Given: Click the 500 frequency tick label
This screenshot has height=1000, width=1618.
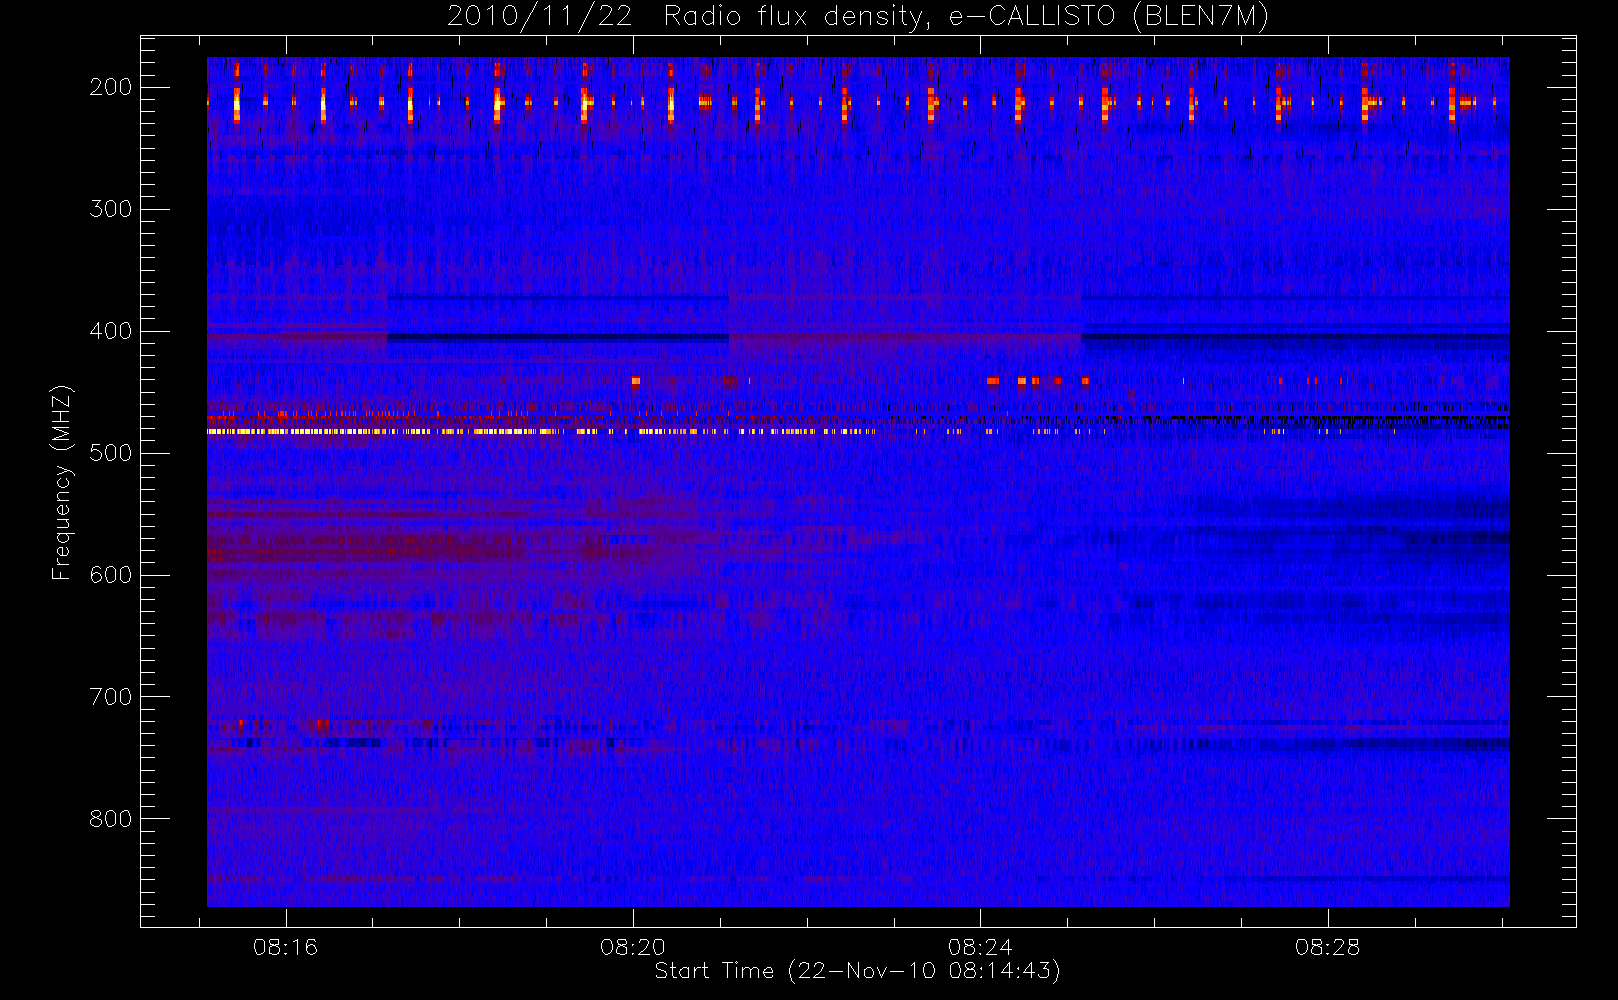Looking at the screenshot, I should (x=111, y=453).
